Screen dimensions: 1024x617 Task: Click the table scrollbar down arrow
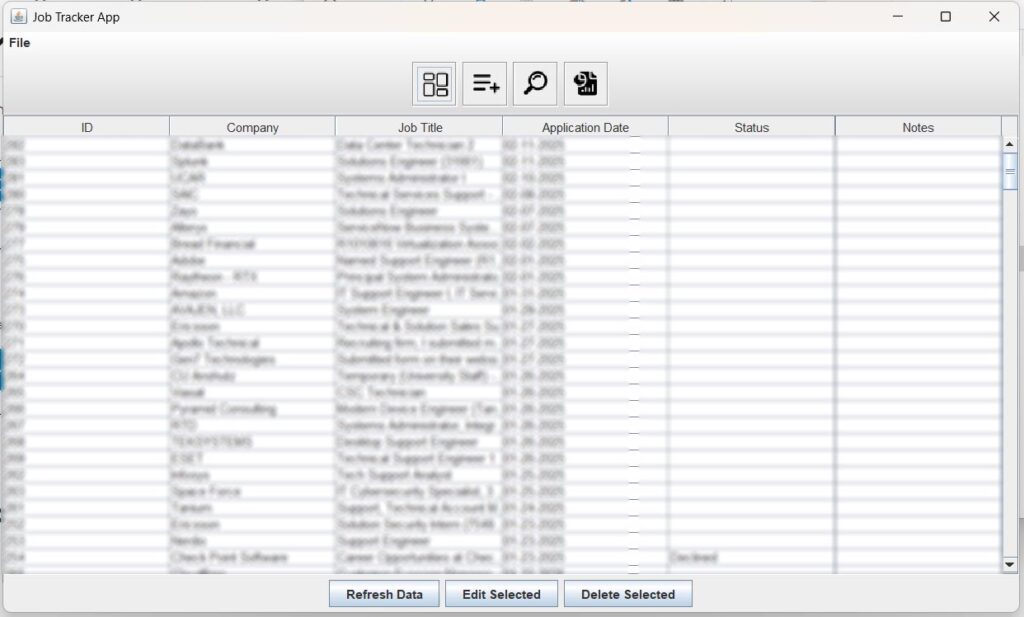1010,565
